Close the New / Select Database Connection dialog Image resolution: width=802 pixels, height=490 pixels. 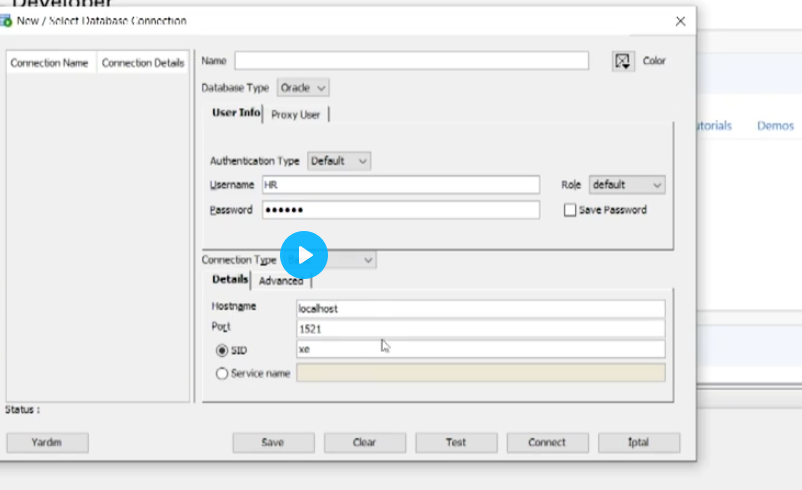click(680, 21)
